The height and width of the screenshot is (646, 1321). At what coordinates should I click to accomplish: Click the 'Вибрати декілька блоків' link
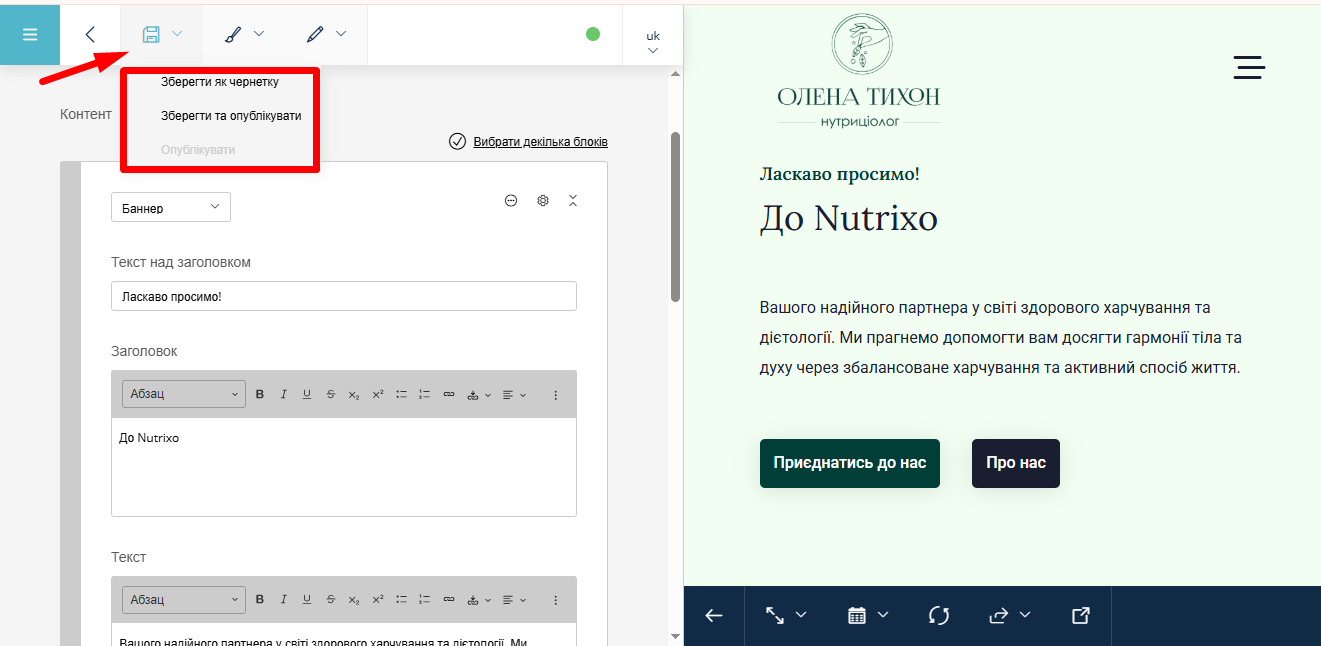540,142
